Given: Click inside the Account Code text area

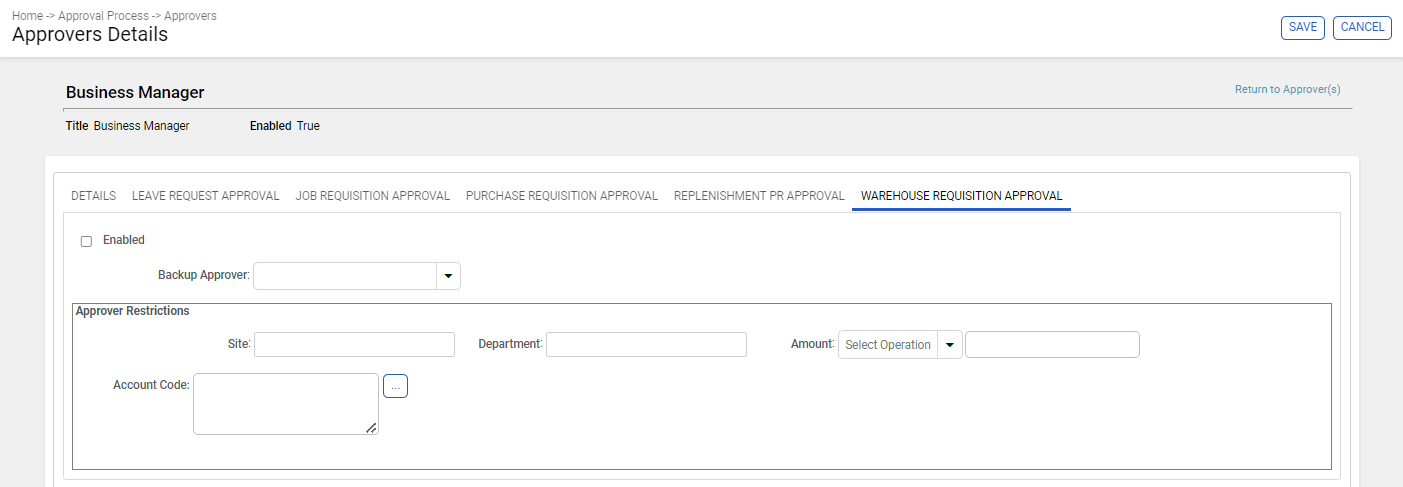Looking at the screenshot, I should 286,404.
